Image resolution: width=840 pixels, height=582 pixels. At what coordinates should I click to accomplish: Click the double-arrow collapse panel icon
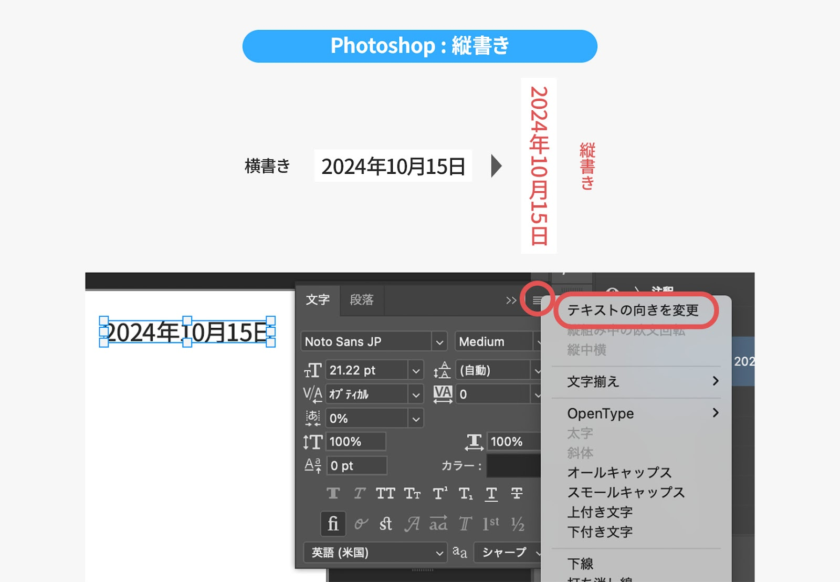512,300
